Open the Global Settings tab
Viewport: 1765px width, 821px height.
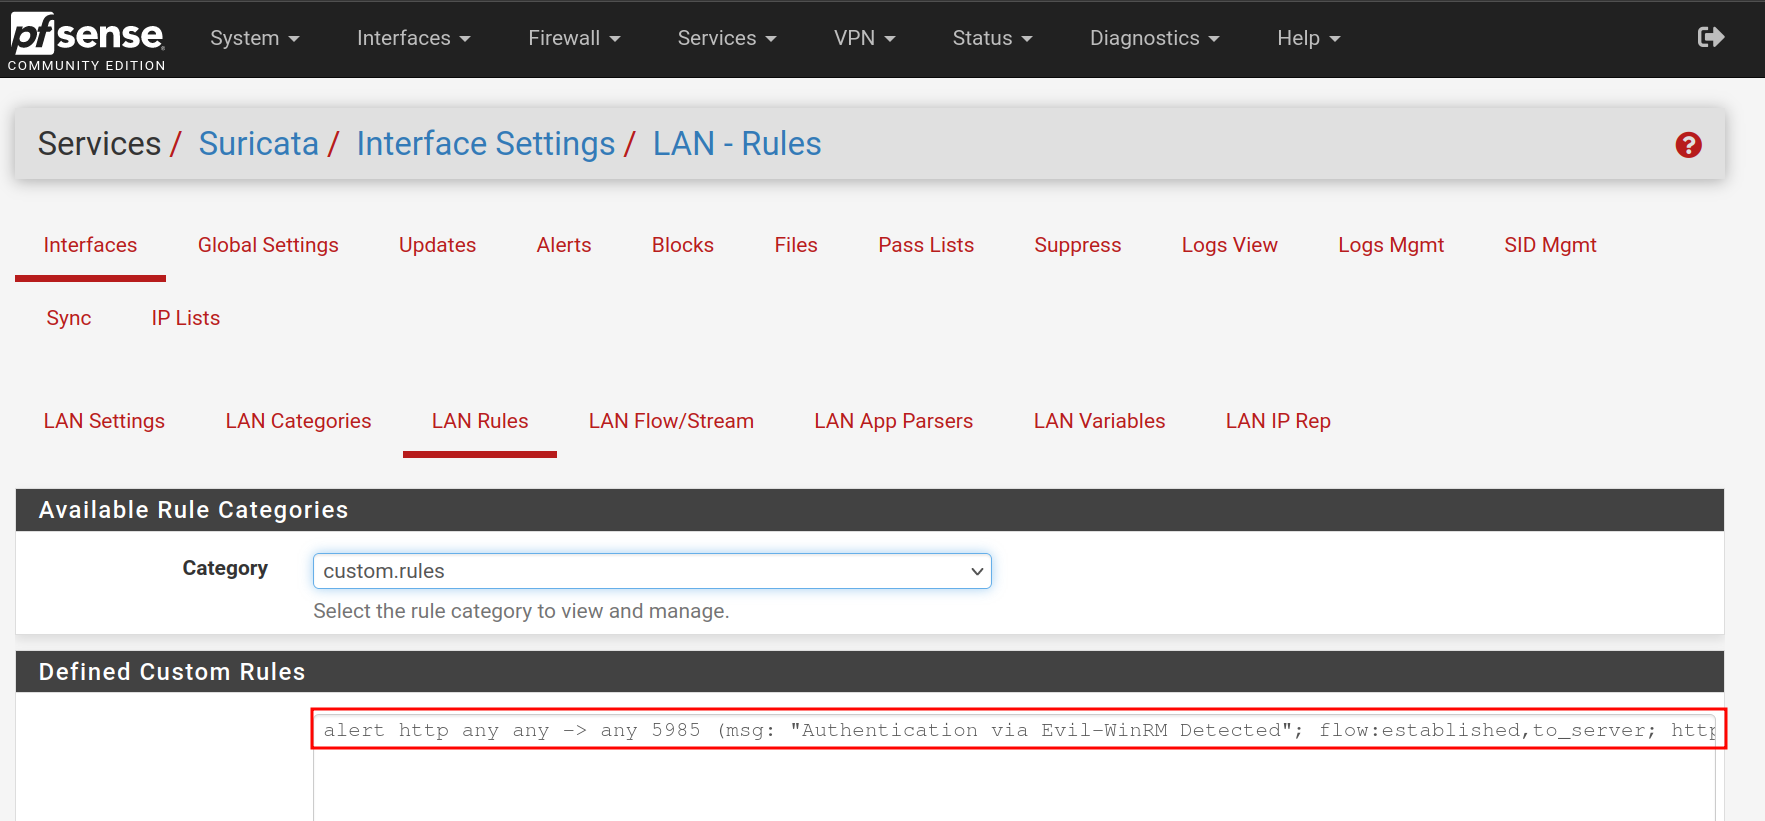click(268, 245)
